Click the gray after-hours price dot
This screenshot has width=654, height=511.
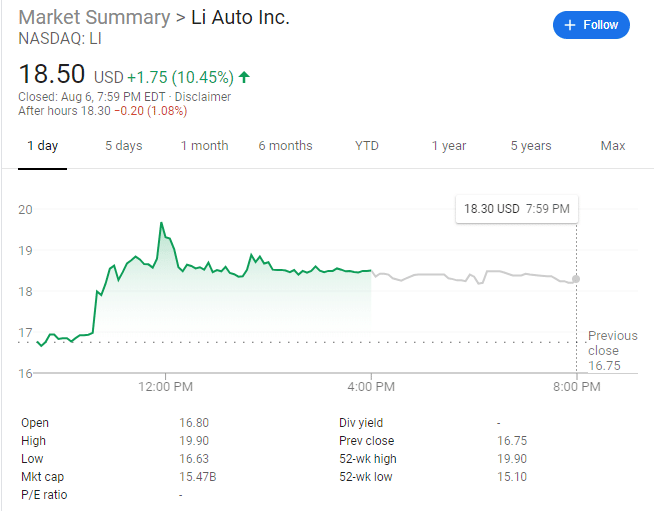(x=576, y=279)
